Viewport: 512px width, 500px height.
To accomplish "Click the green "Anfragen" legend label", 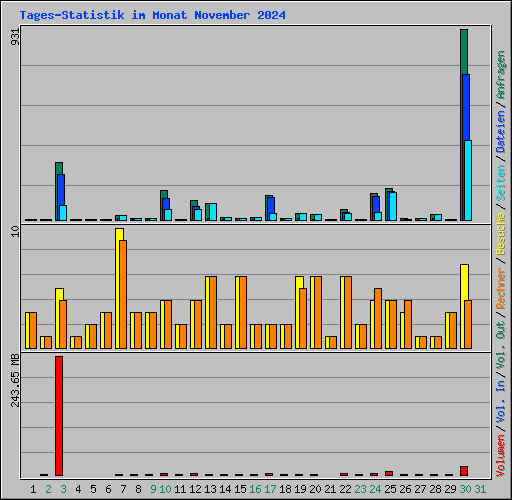I will tap(501, 74).
